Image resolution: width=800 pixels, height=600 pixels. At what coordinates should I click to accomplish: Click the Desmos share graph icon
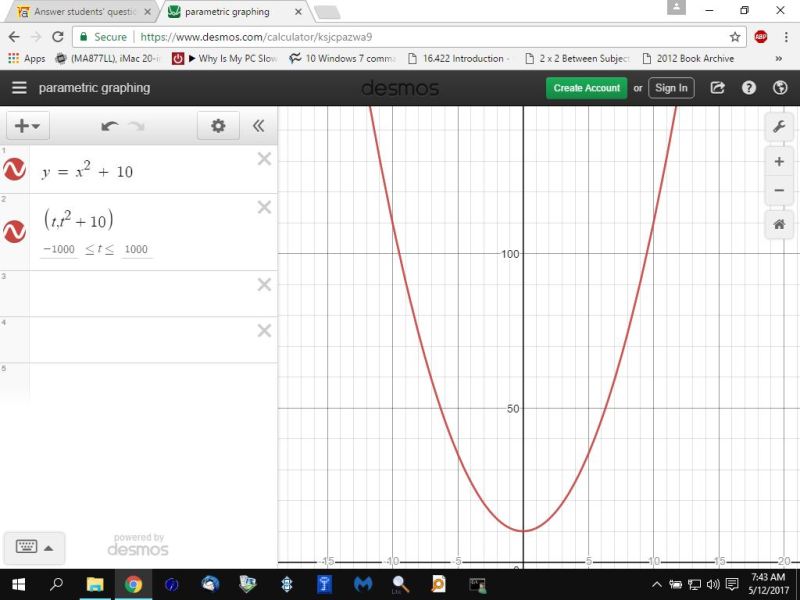pos(717,88)
